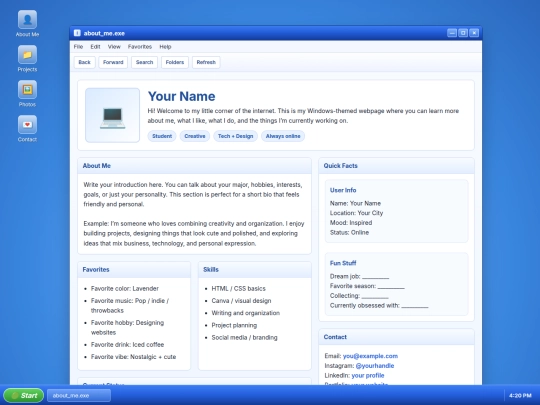Select about_me.exe taskbar entry

(79, 395)
